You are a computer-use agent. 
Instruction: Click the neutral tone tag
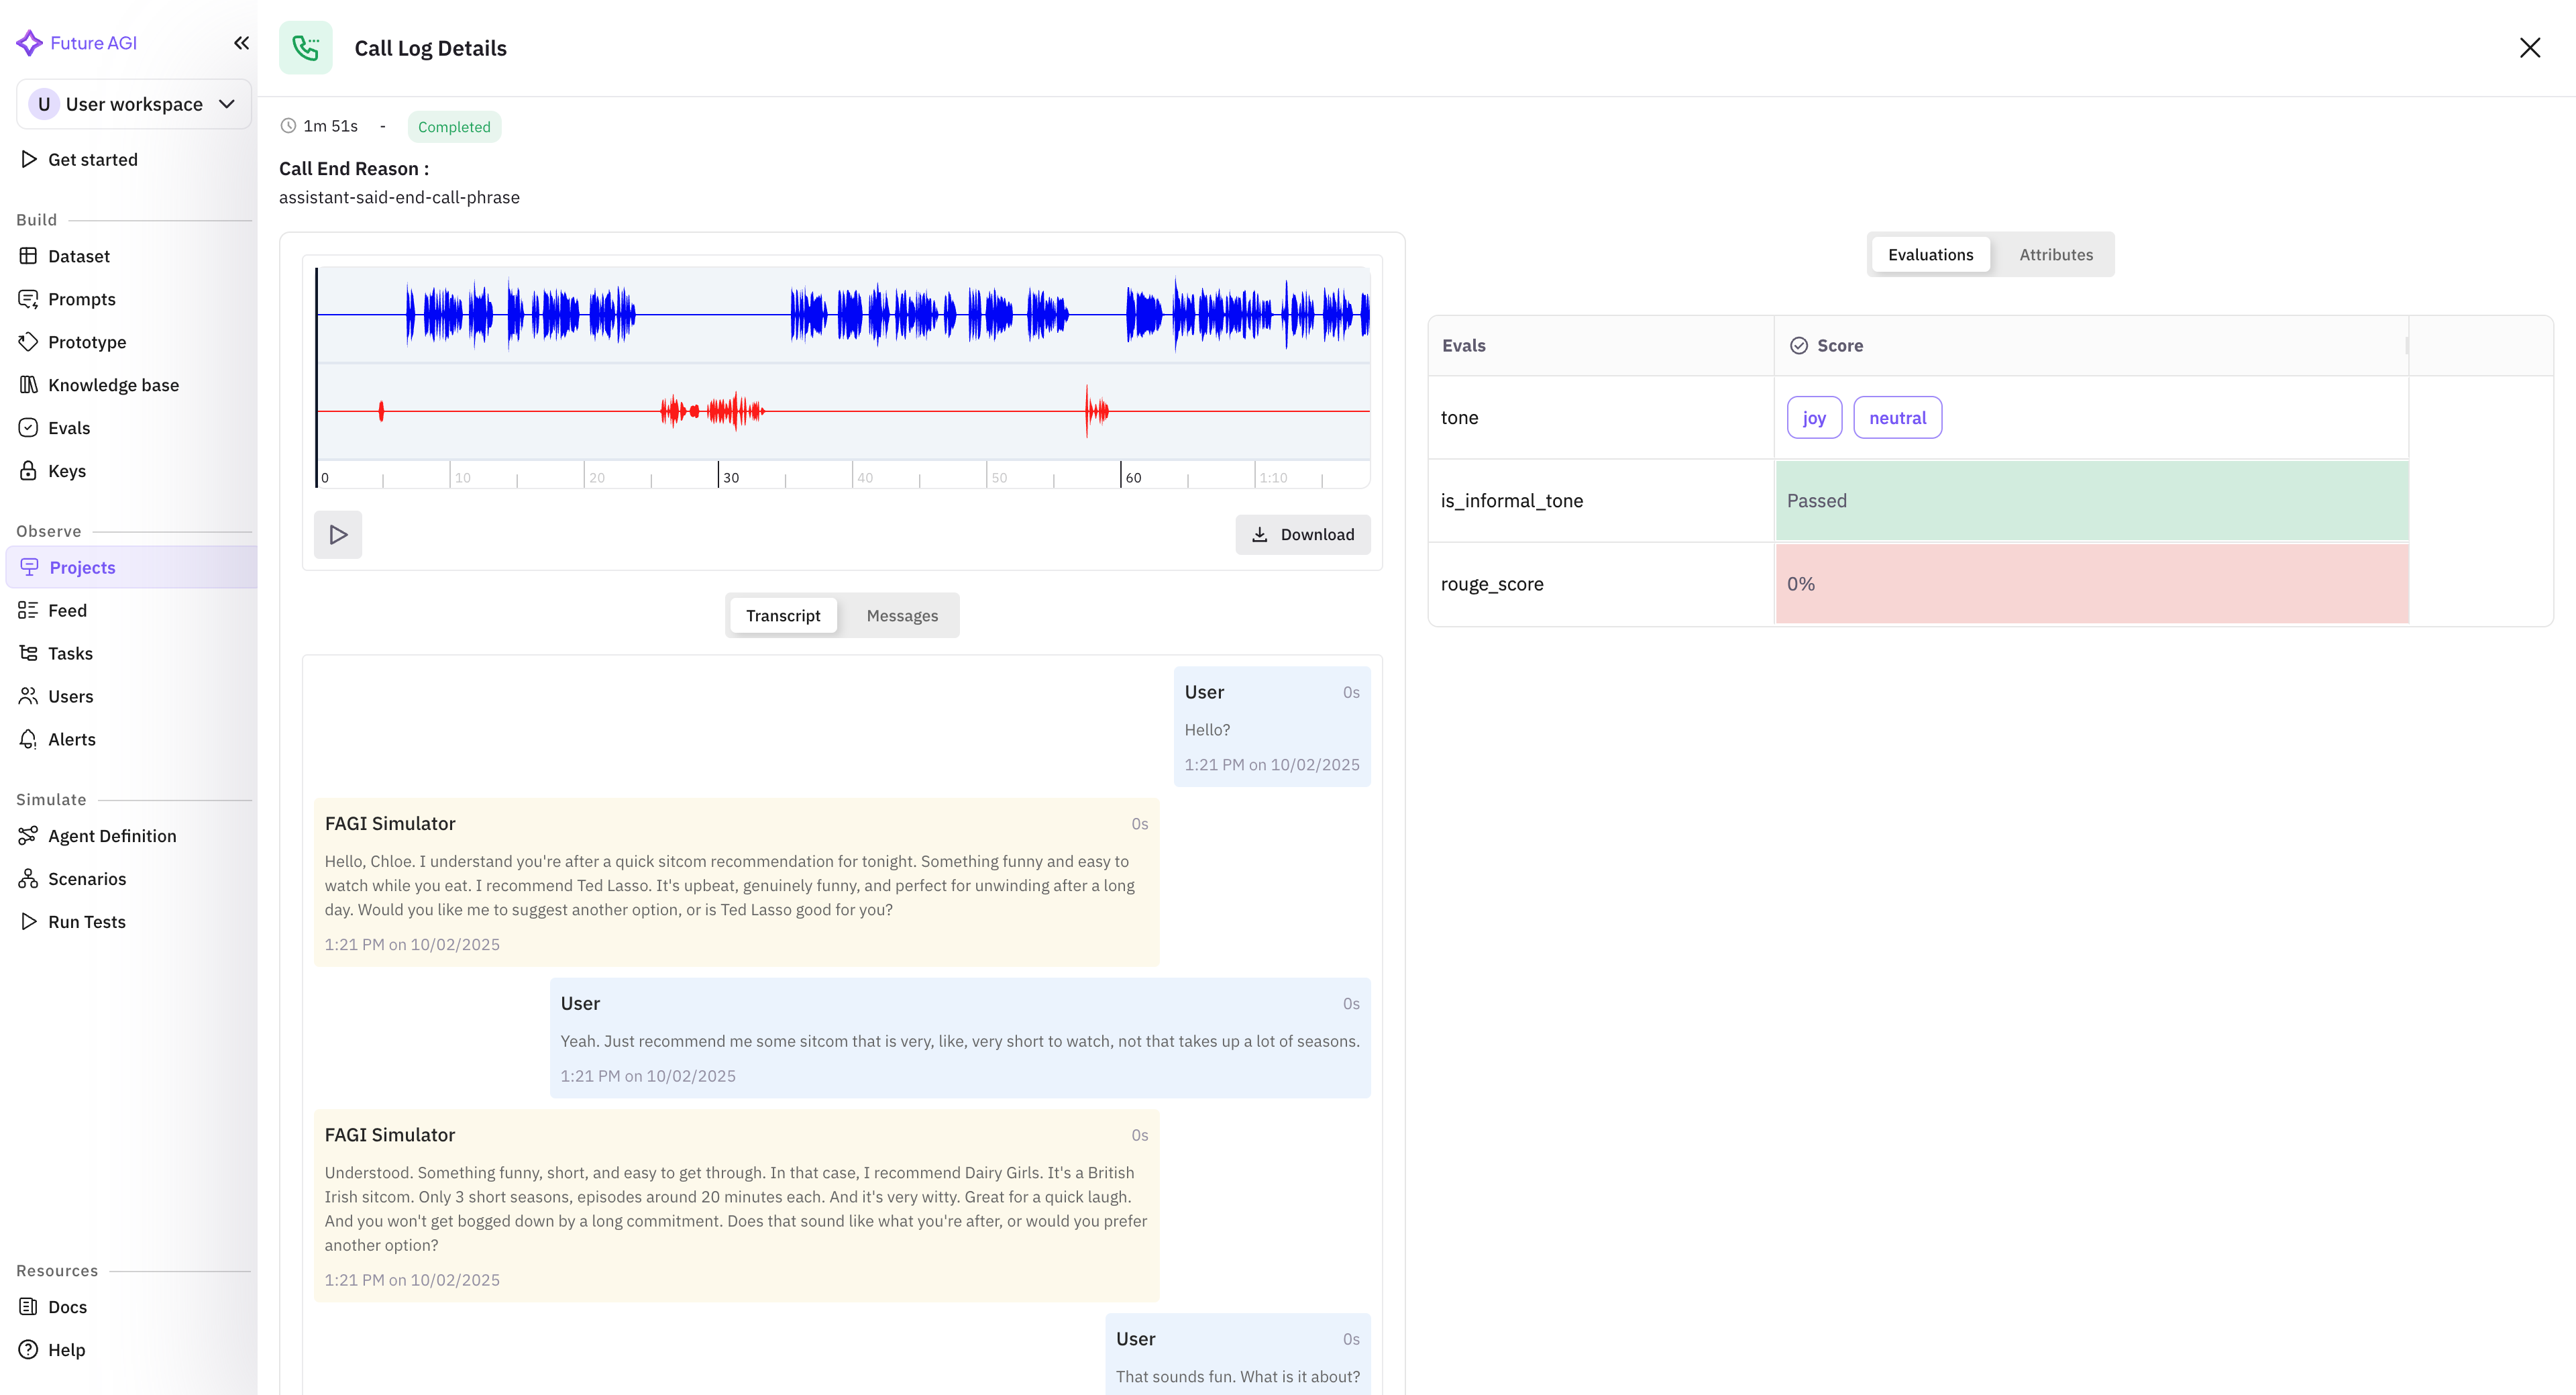(1897, 418)
